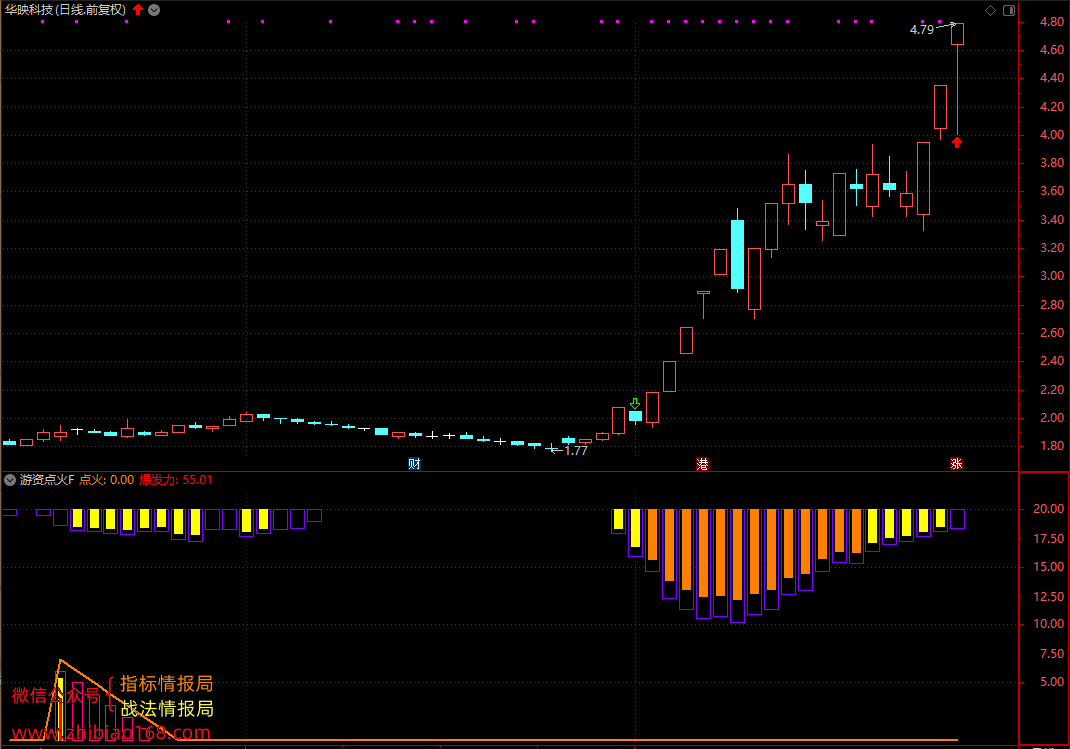Click the 5.00 indicator axis label
Image resolution: width=1070 pixels, height=749 pixels.
[1052, 681]
